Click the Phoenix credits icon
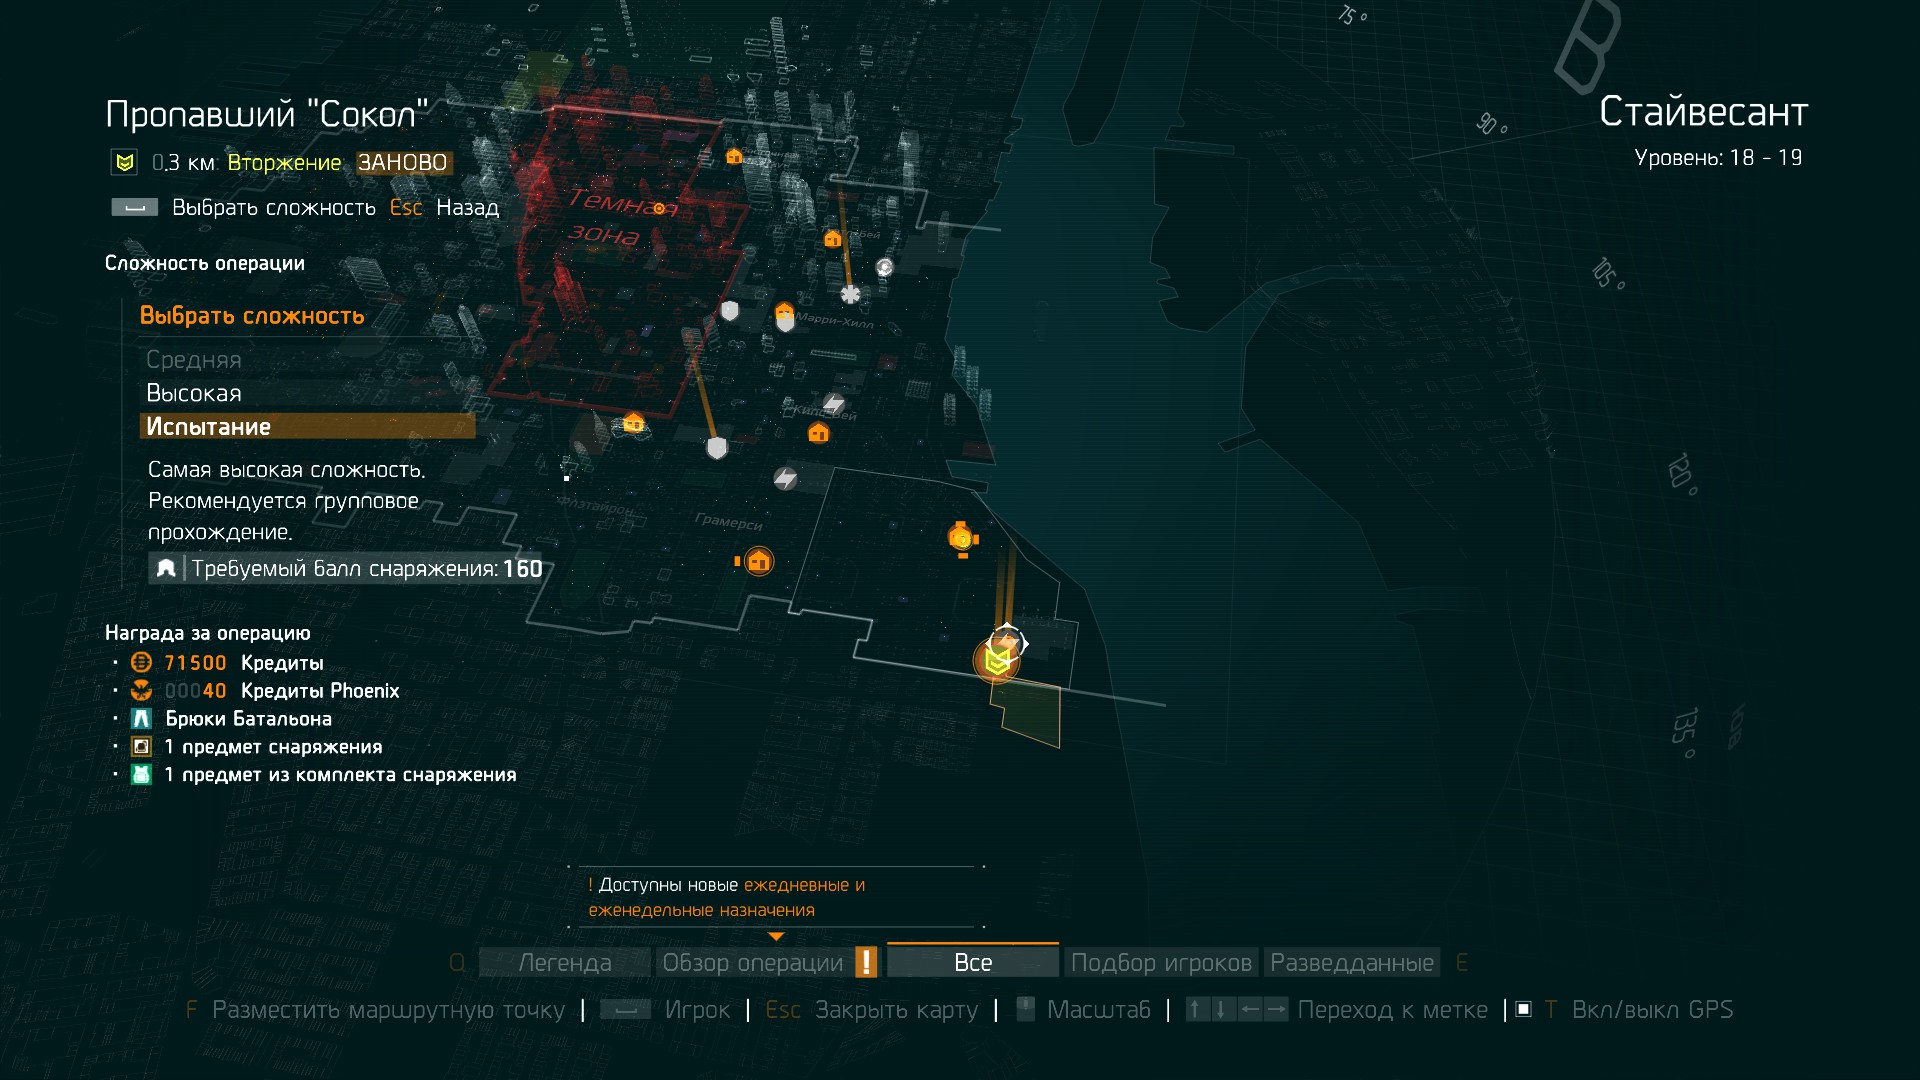 pos(141,691)
